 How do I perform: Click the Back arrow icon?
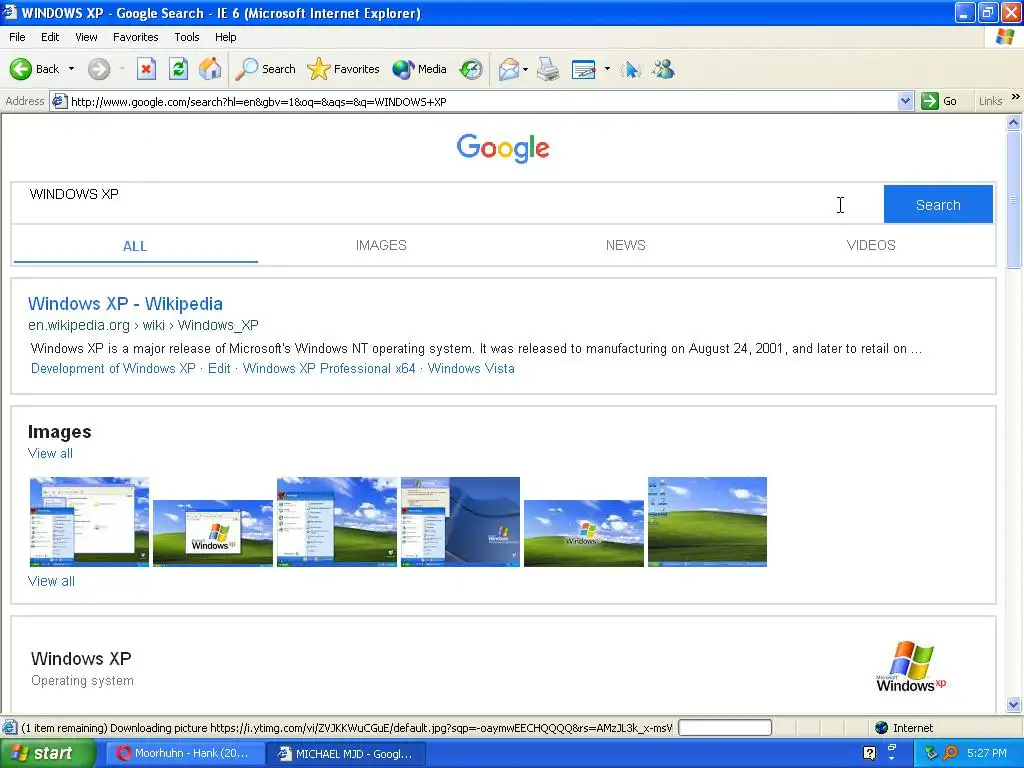(20, 69)
